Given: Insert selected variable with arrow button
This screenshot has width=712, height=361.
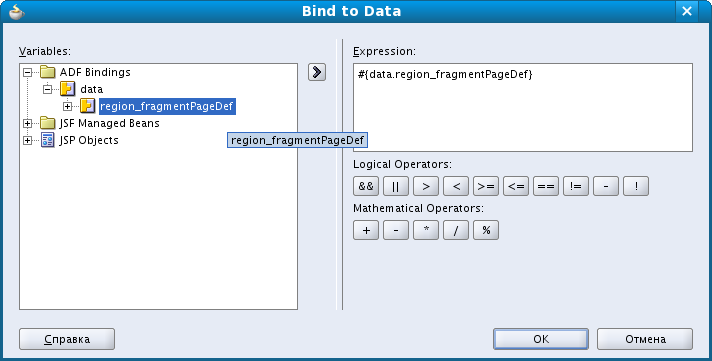Looking at the screenshot, I should [x=316, y=72].
